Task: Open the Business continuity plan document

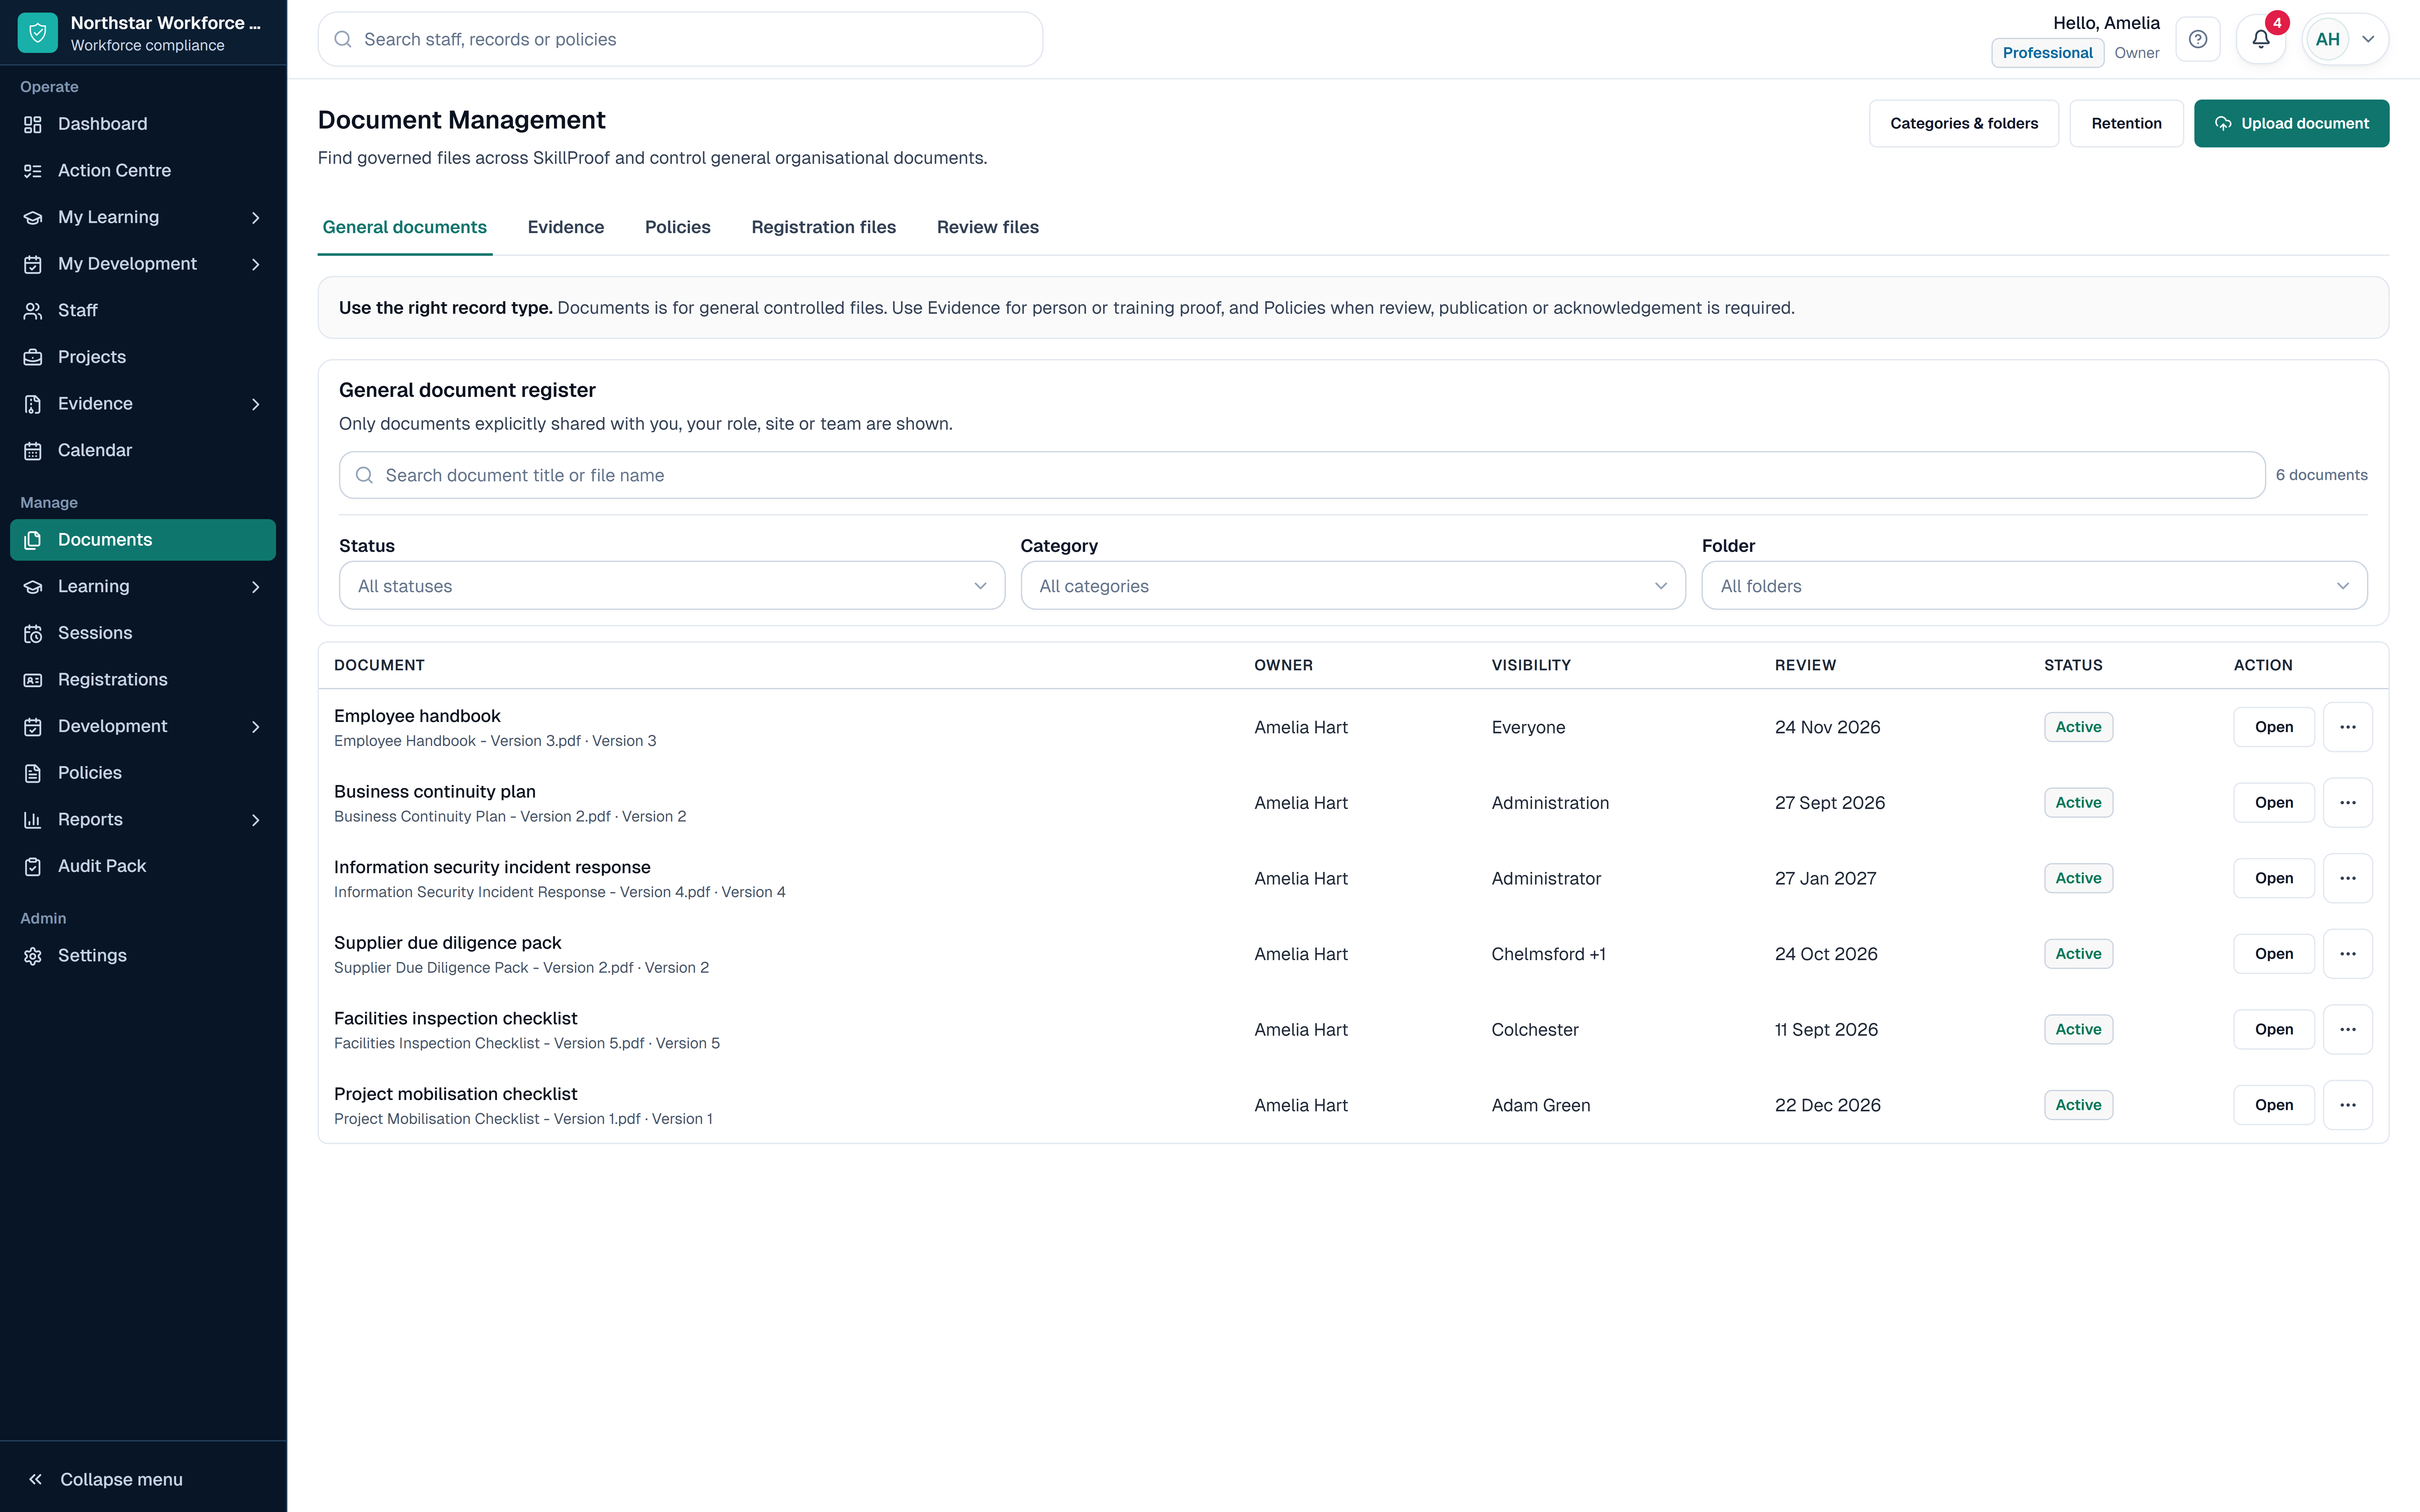Action: click(2274, 803)
